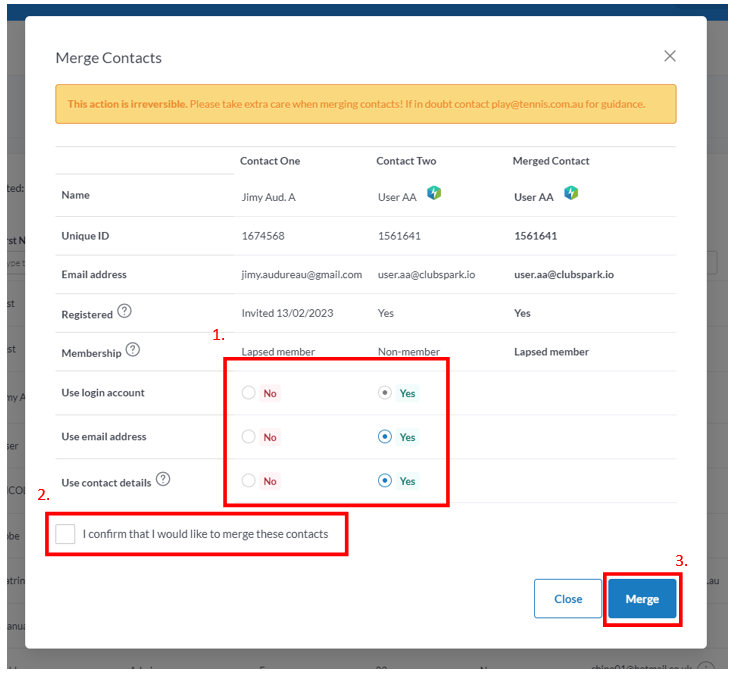Select Yes radio for Use contact details
Screen dimensions: 737x677
385,480
